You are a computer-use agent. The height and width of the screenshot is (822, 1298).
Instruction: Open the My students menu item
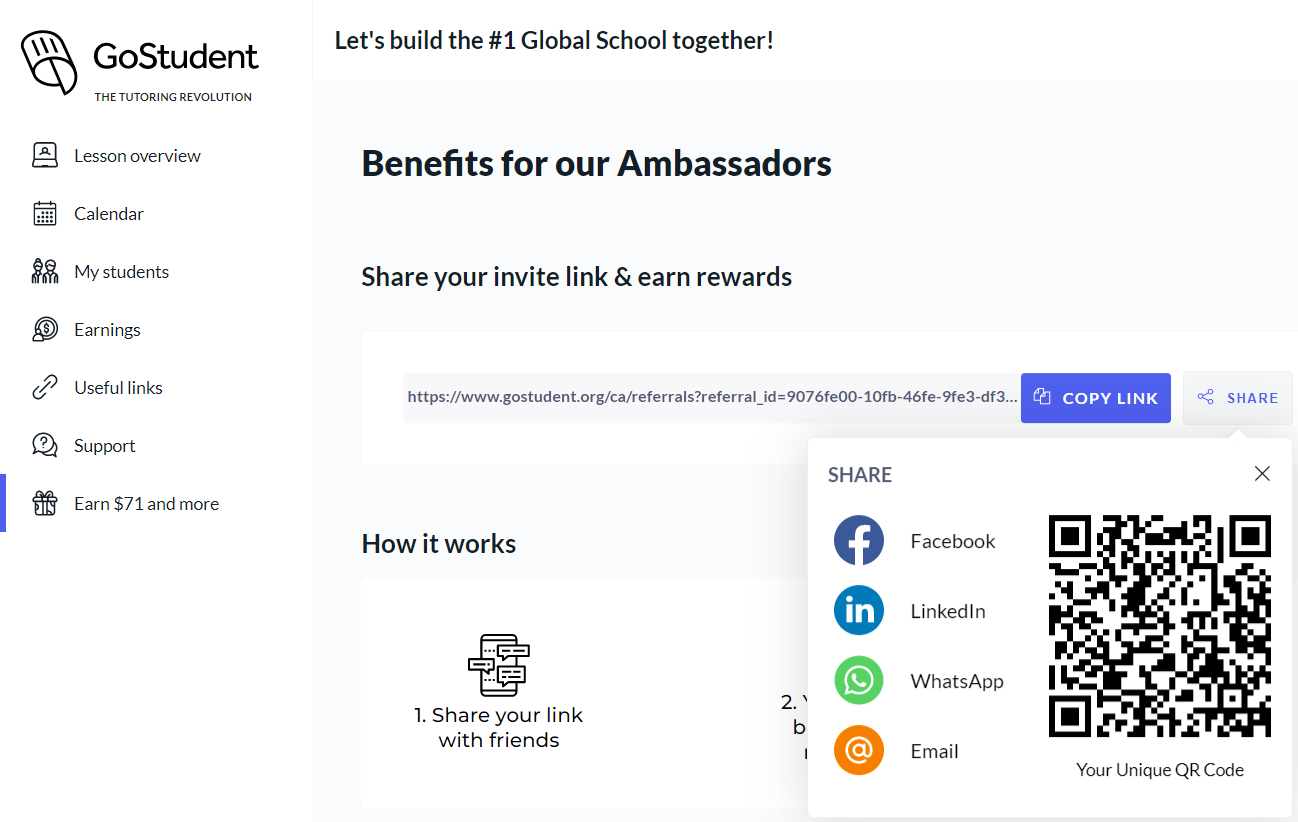coord(121,272)
